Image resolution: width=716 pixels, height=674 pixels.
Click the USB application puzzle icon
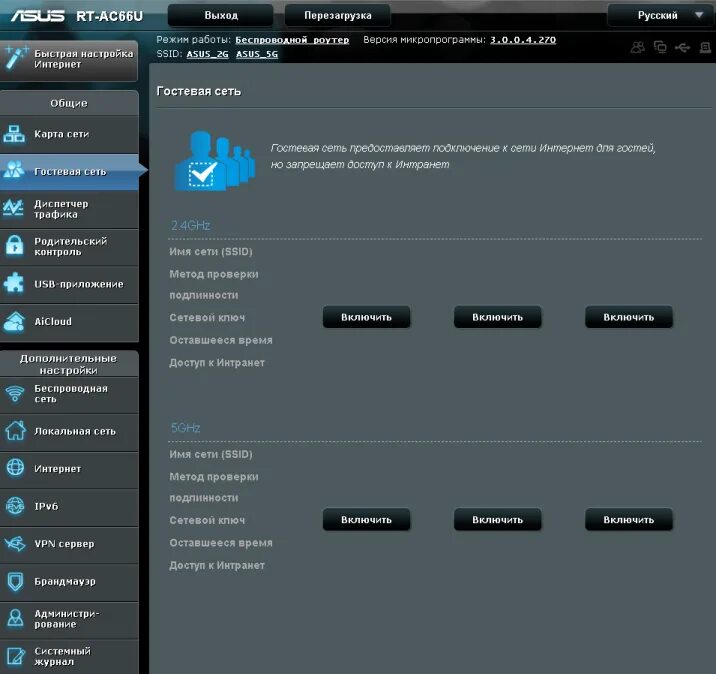point(14,283)
